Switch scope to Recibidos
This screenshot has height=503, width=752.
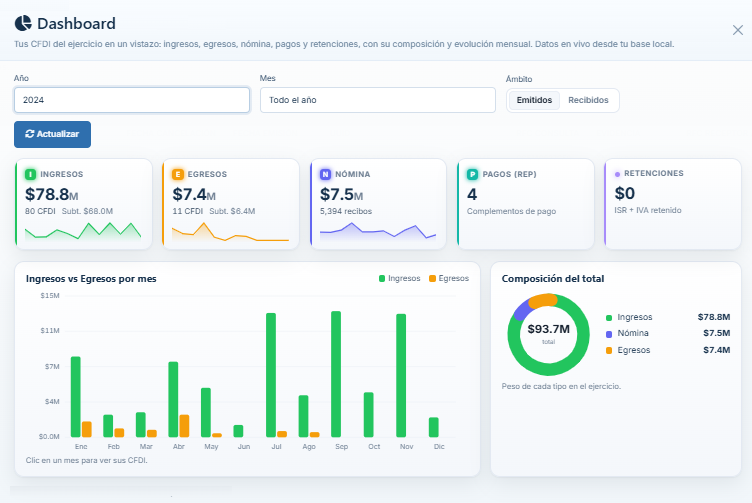coord(588,100)
